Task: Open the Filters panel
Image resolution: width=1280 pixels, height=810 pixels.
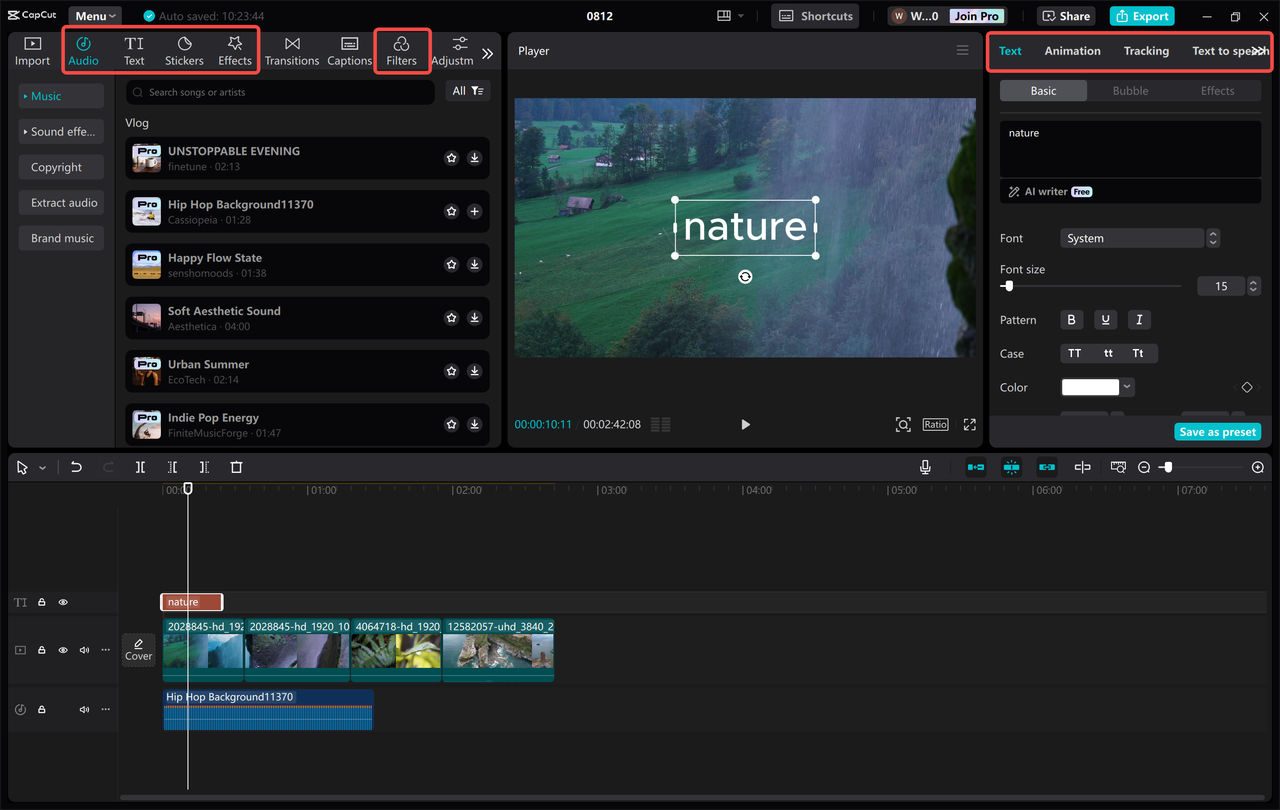Action: pos(402,50)
